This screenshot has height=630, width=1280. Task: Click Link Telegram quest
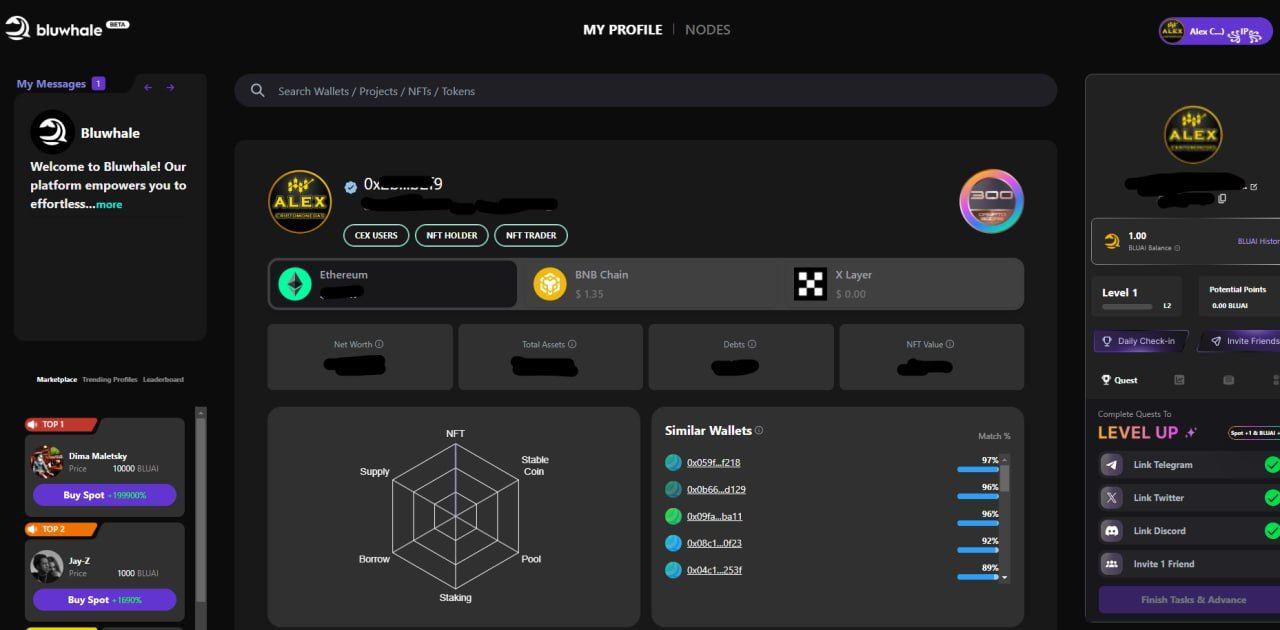point(1190,465)
